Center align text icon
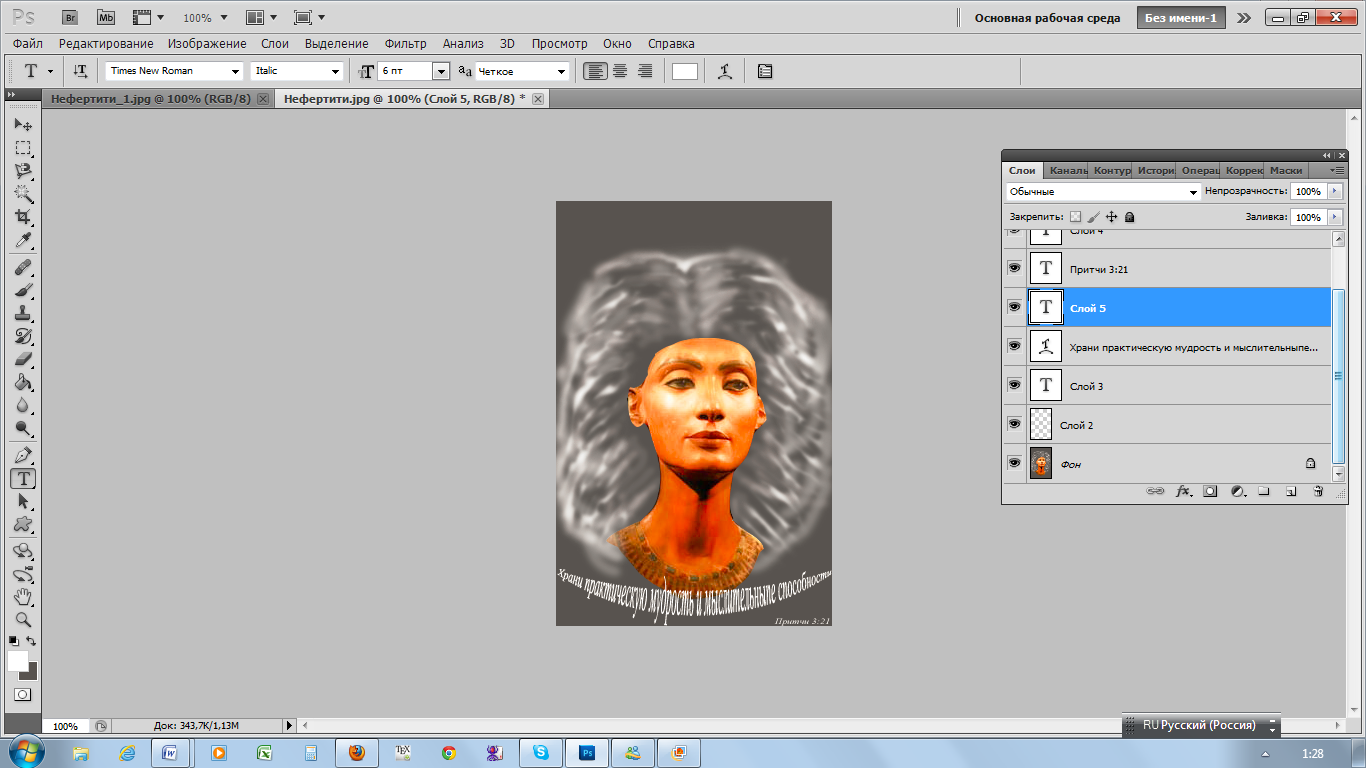Screen dimensions: 1366x768 (620, 71)
